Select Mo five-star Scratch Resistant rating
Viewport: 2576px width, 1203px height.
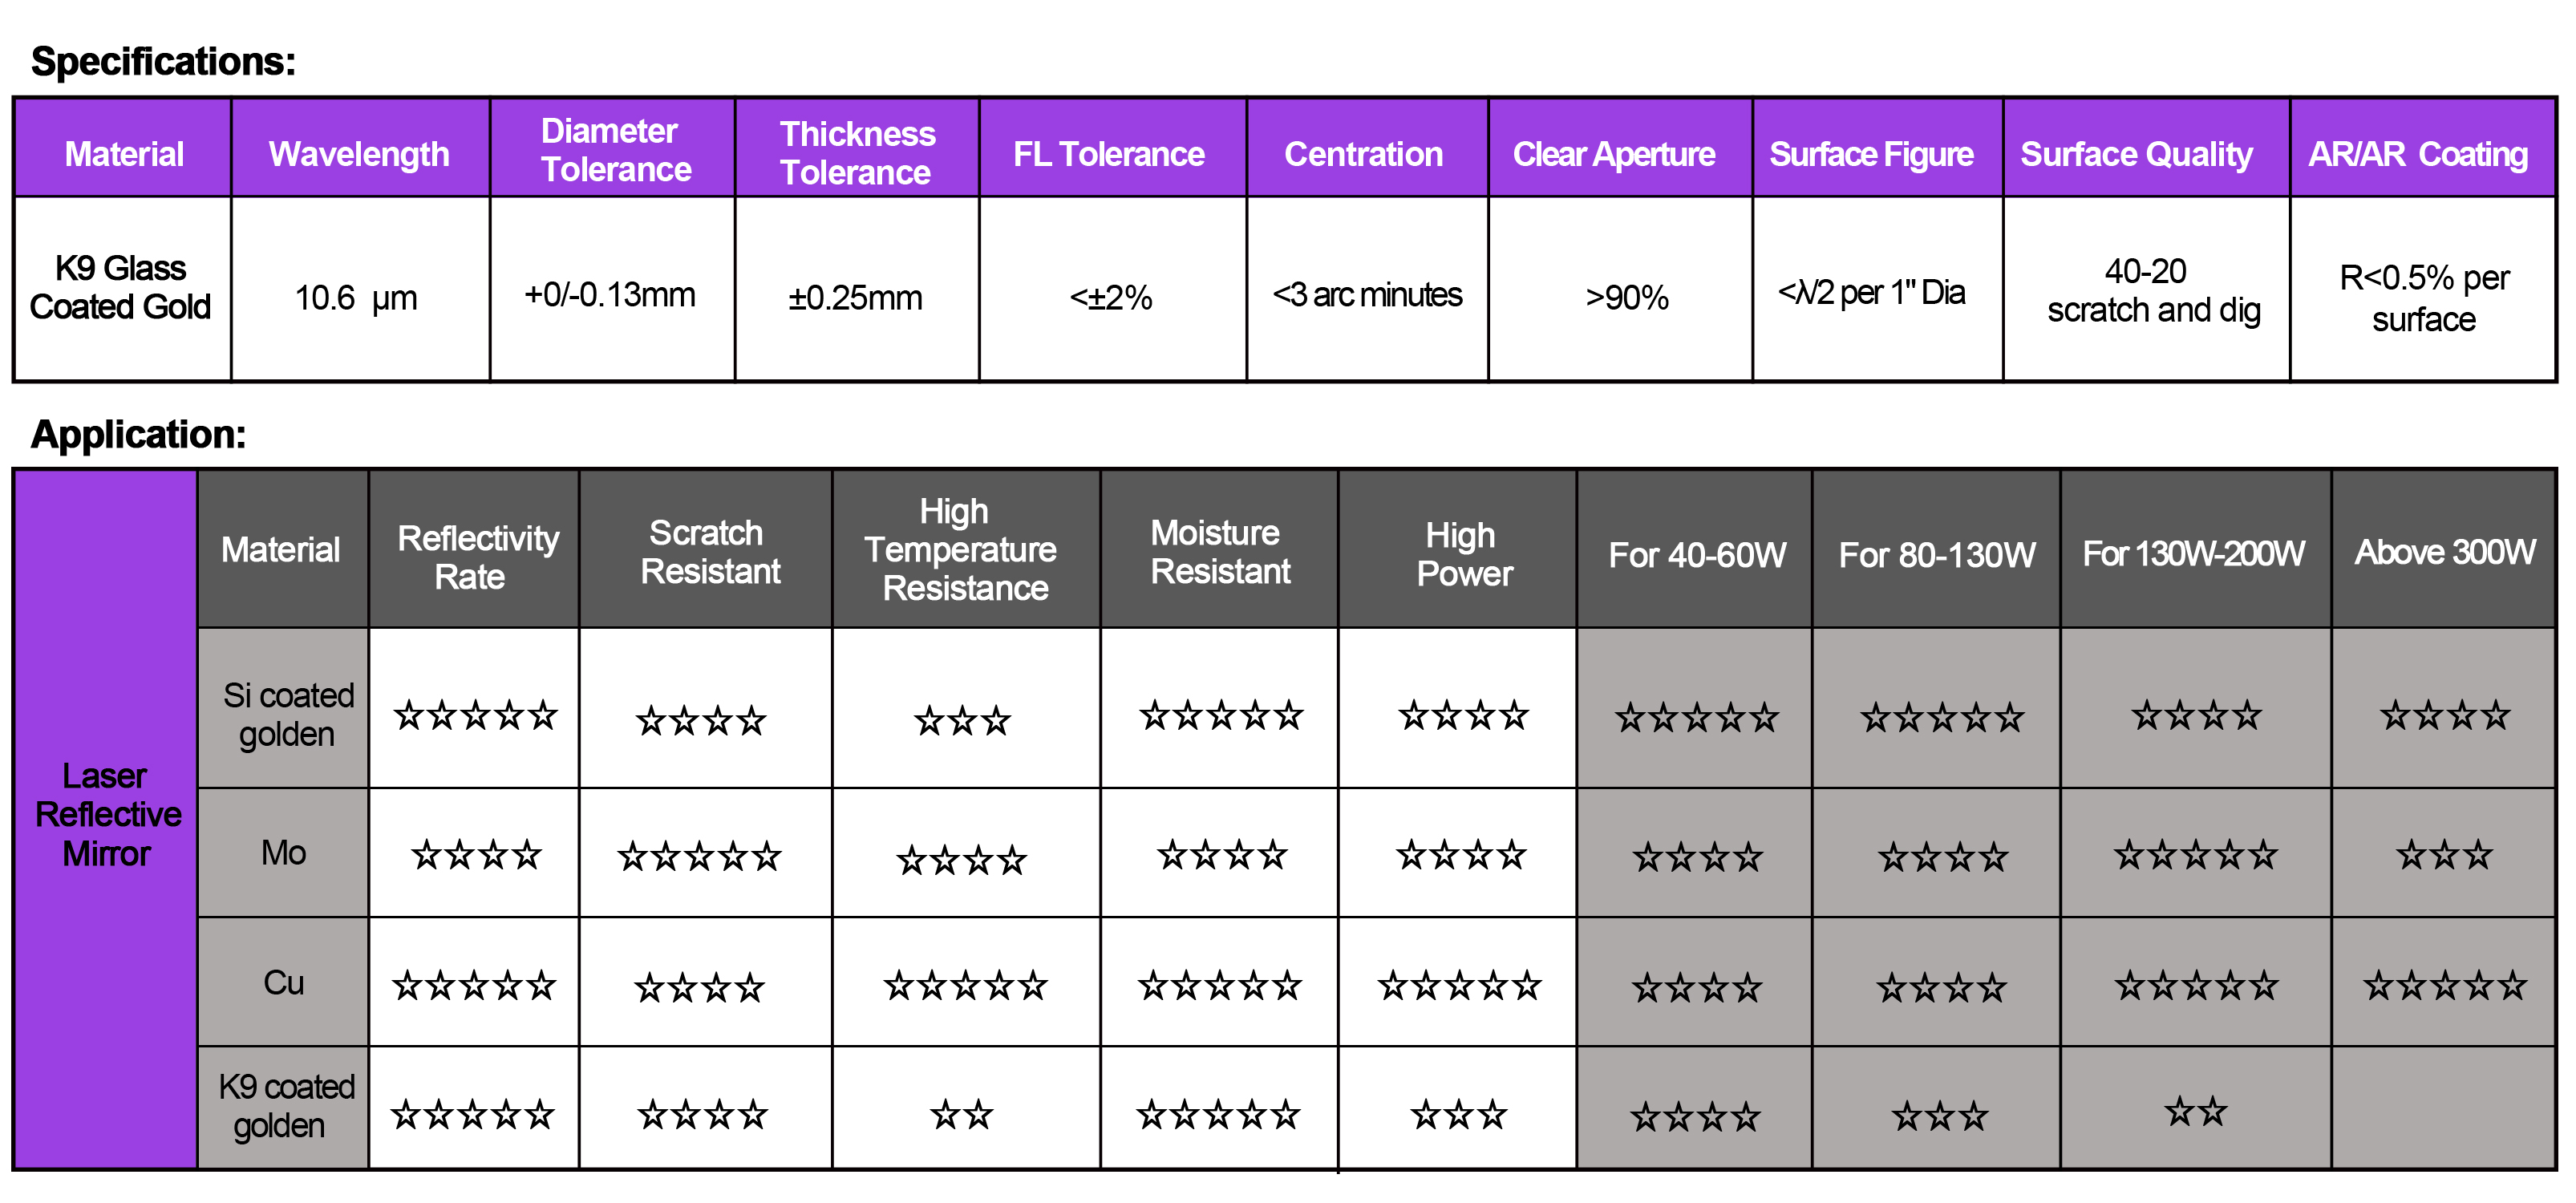pos(699,857)
